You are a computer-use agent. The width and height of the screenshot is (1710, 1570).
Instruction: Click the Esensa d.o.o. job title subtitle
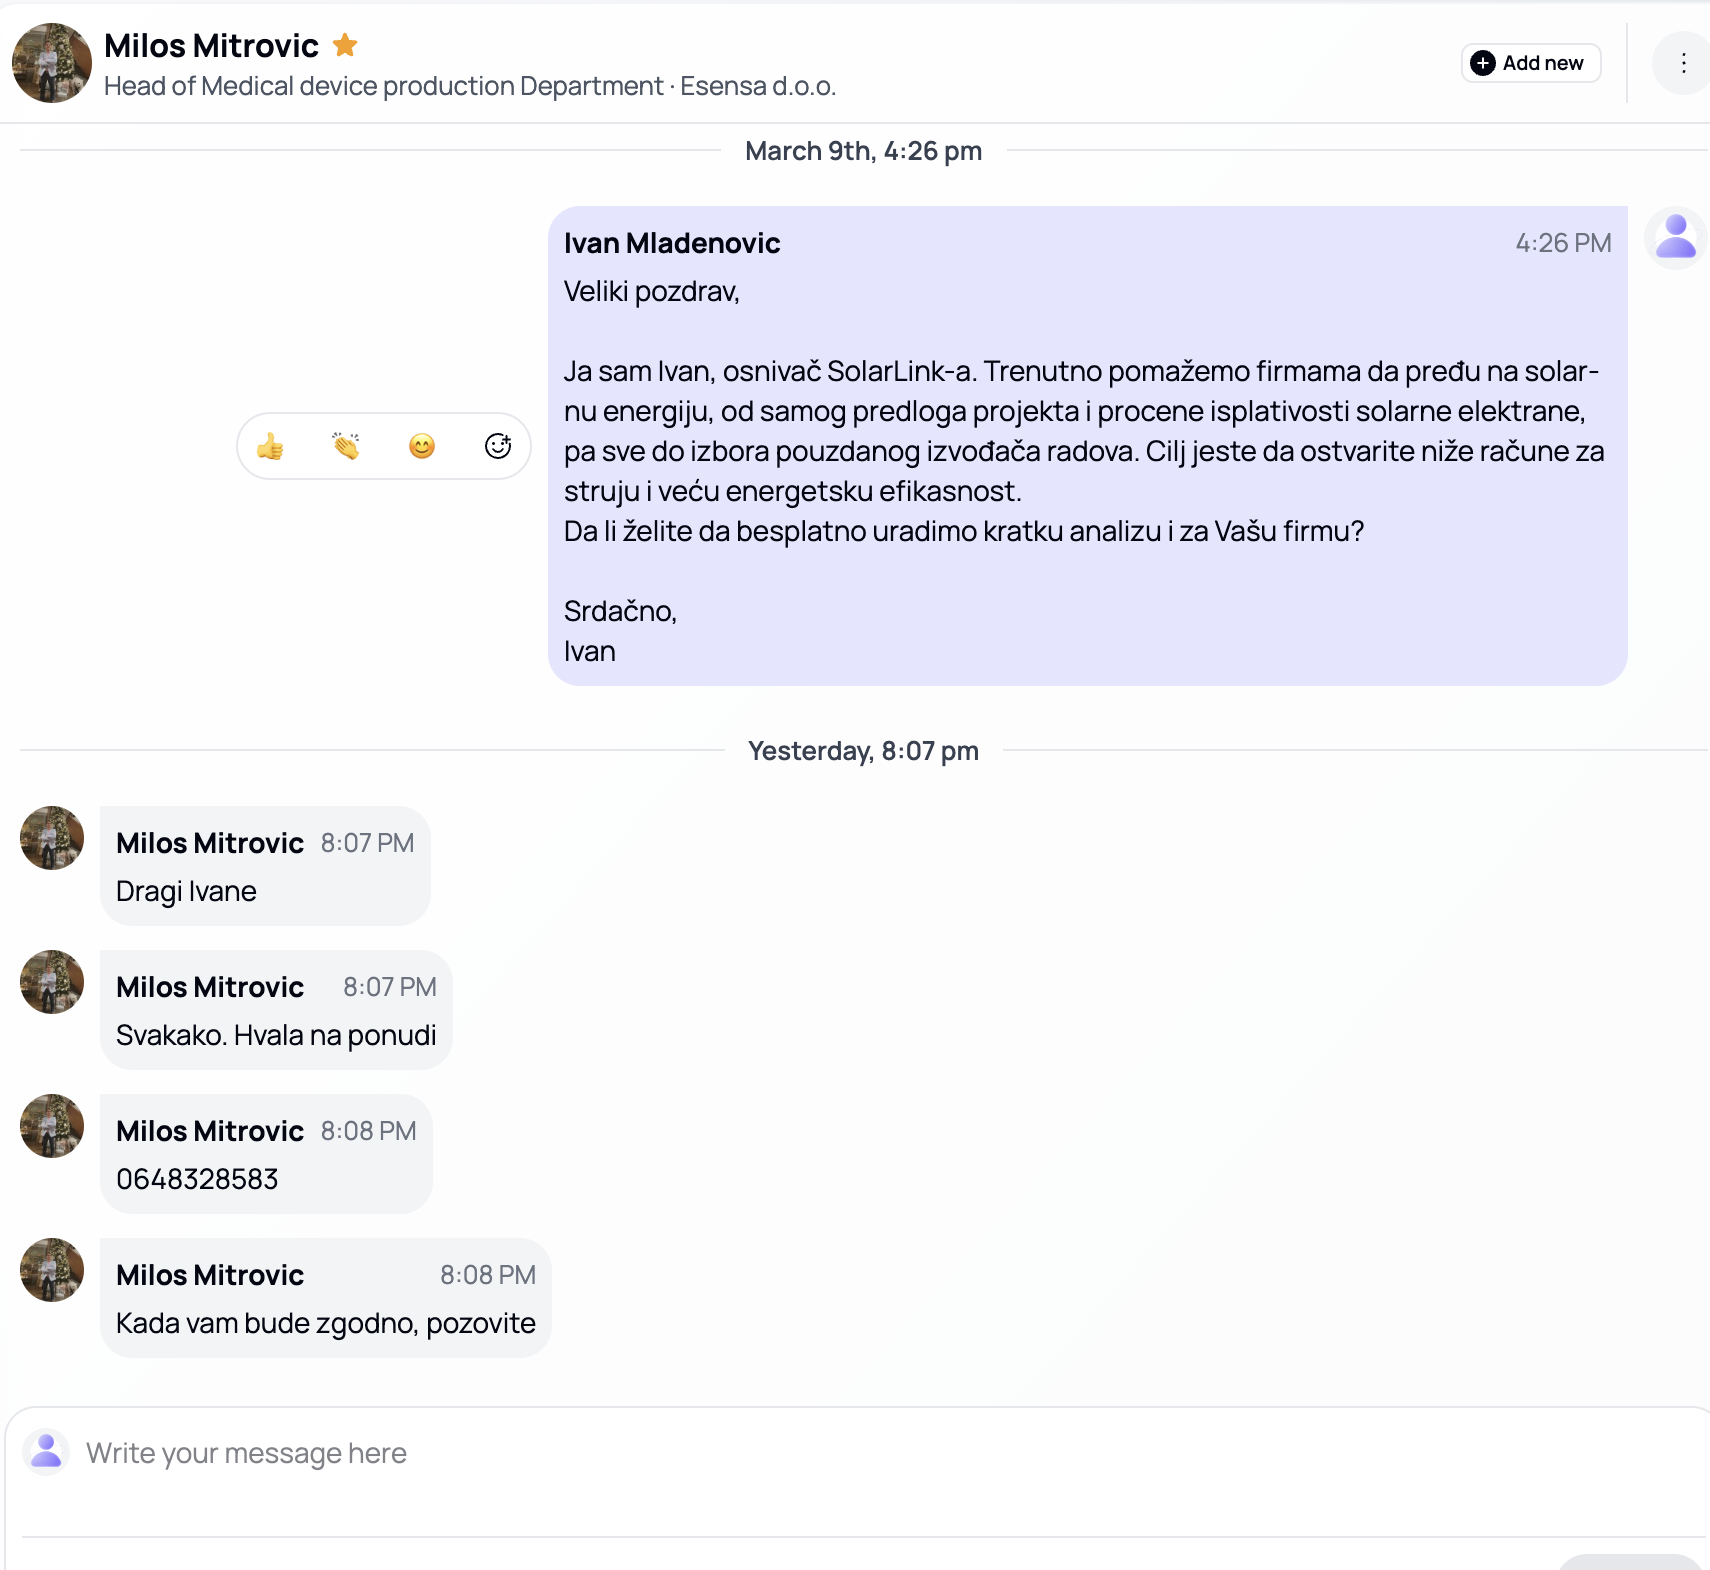pos(470,87)
